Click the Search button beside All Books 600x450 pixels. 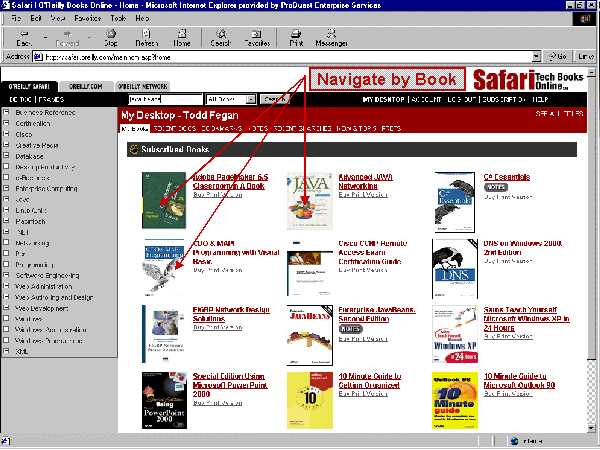pos(274,99)
